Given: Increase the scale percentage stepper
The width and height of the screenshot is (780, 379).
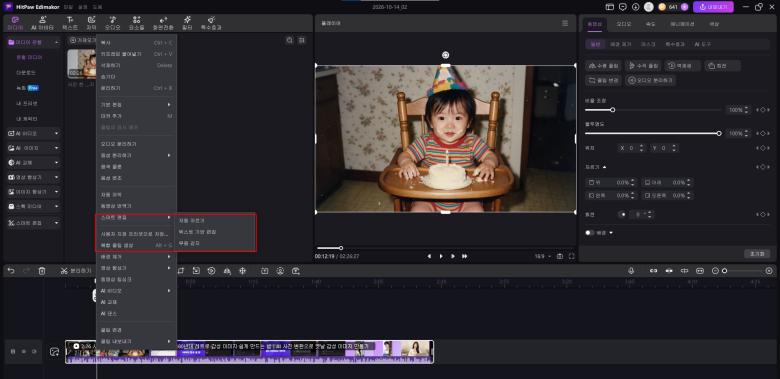Looking at the screenshot, I should [746, 108].
